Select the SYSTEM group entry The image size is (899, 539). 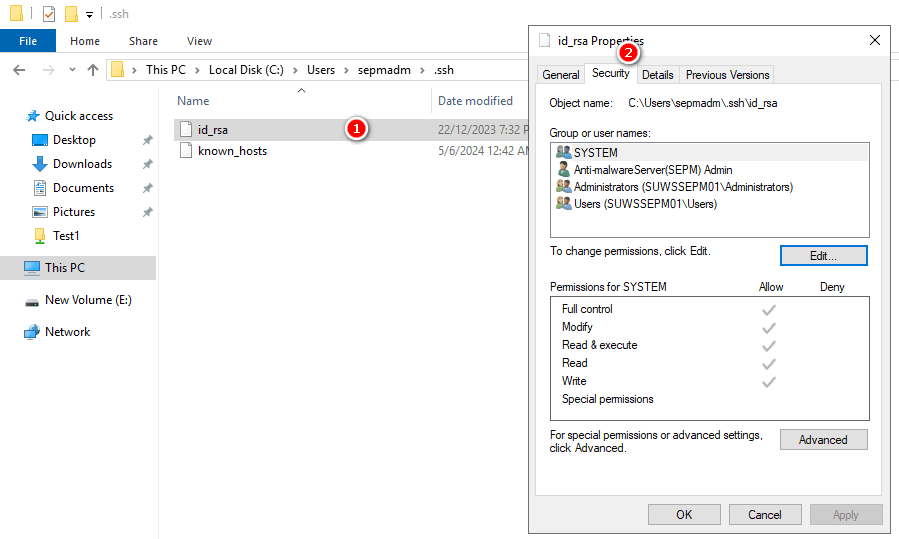pyautogui.click(x=595, y=153)
